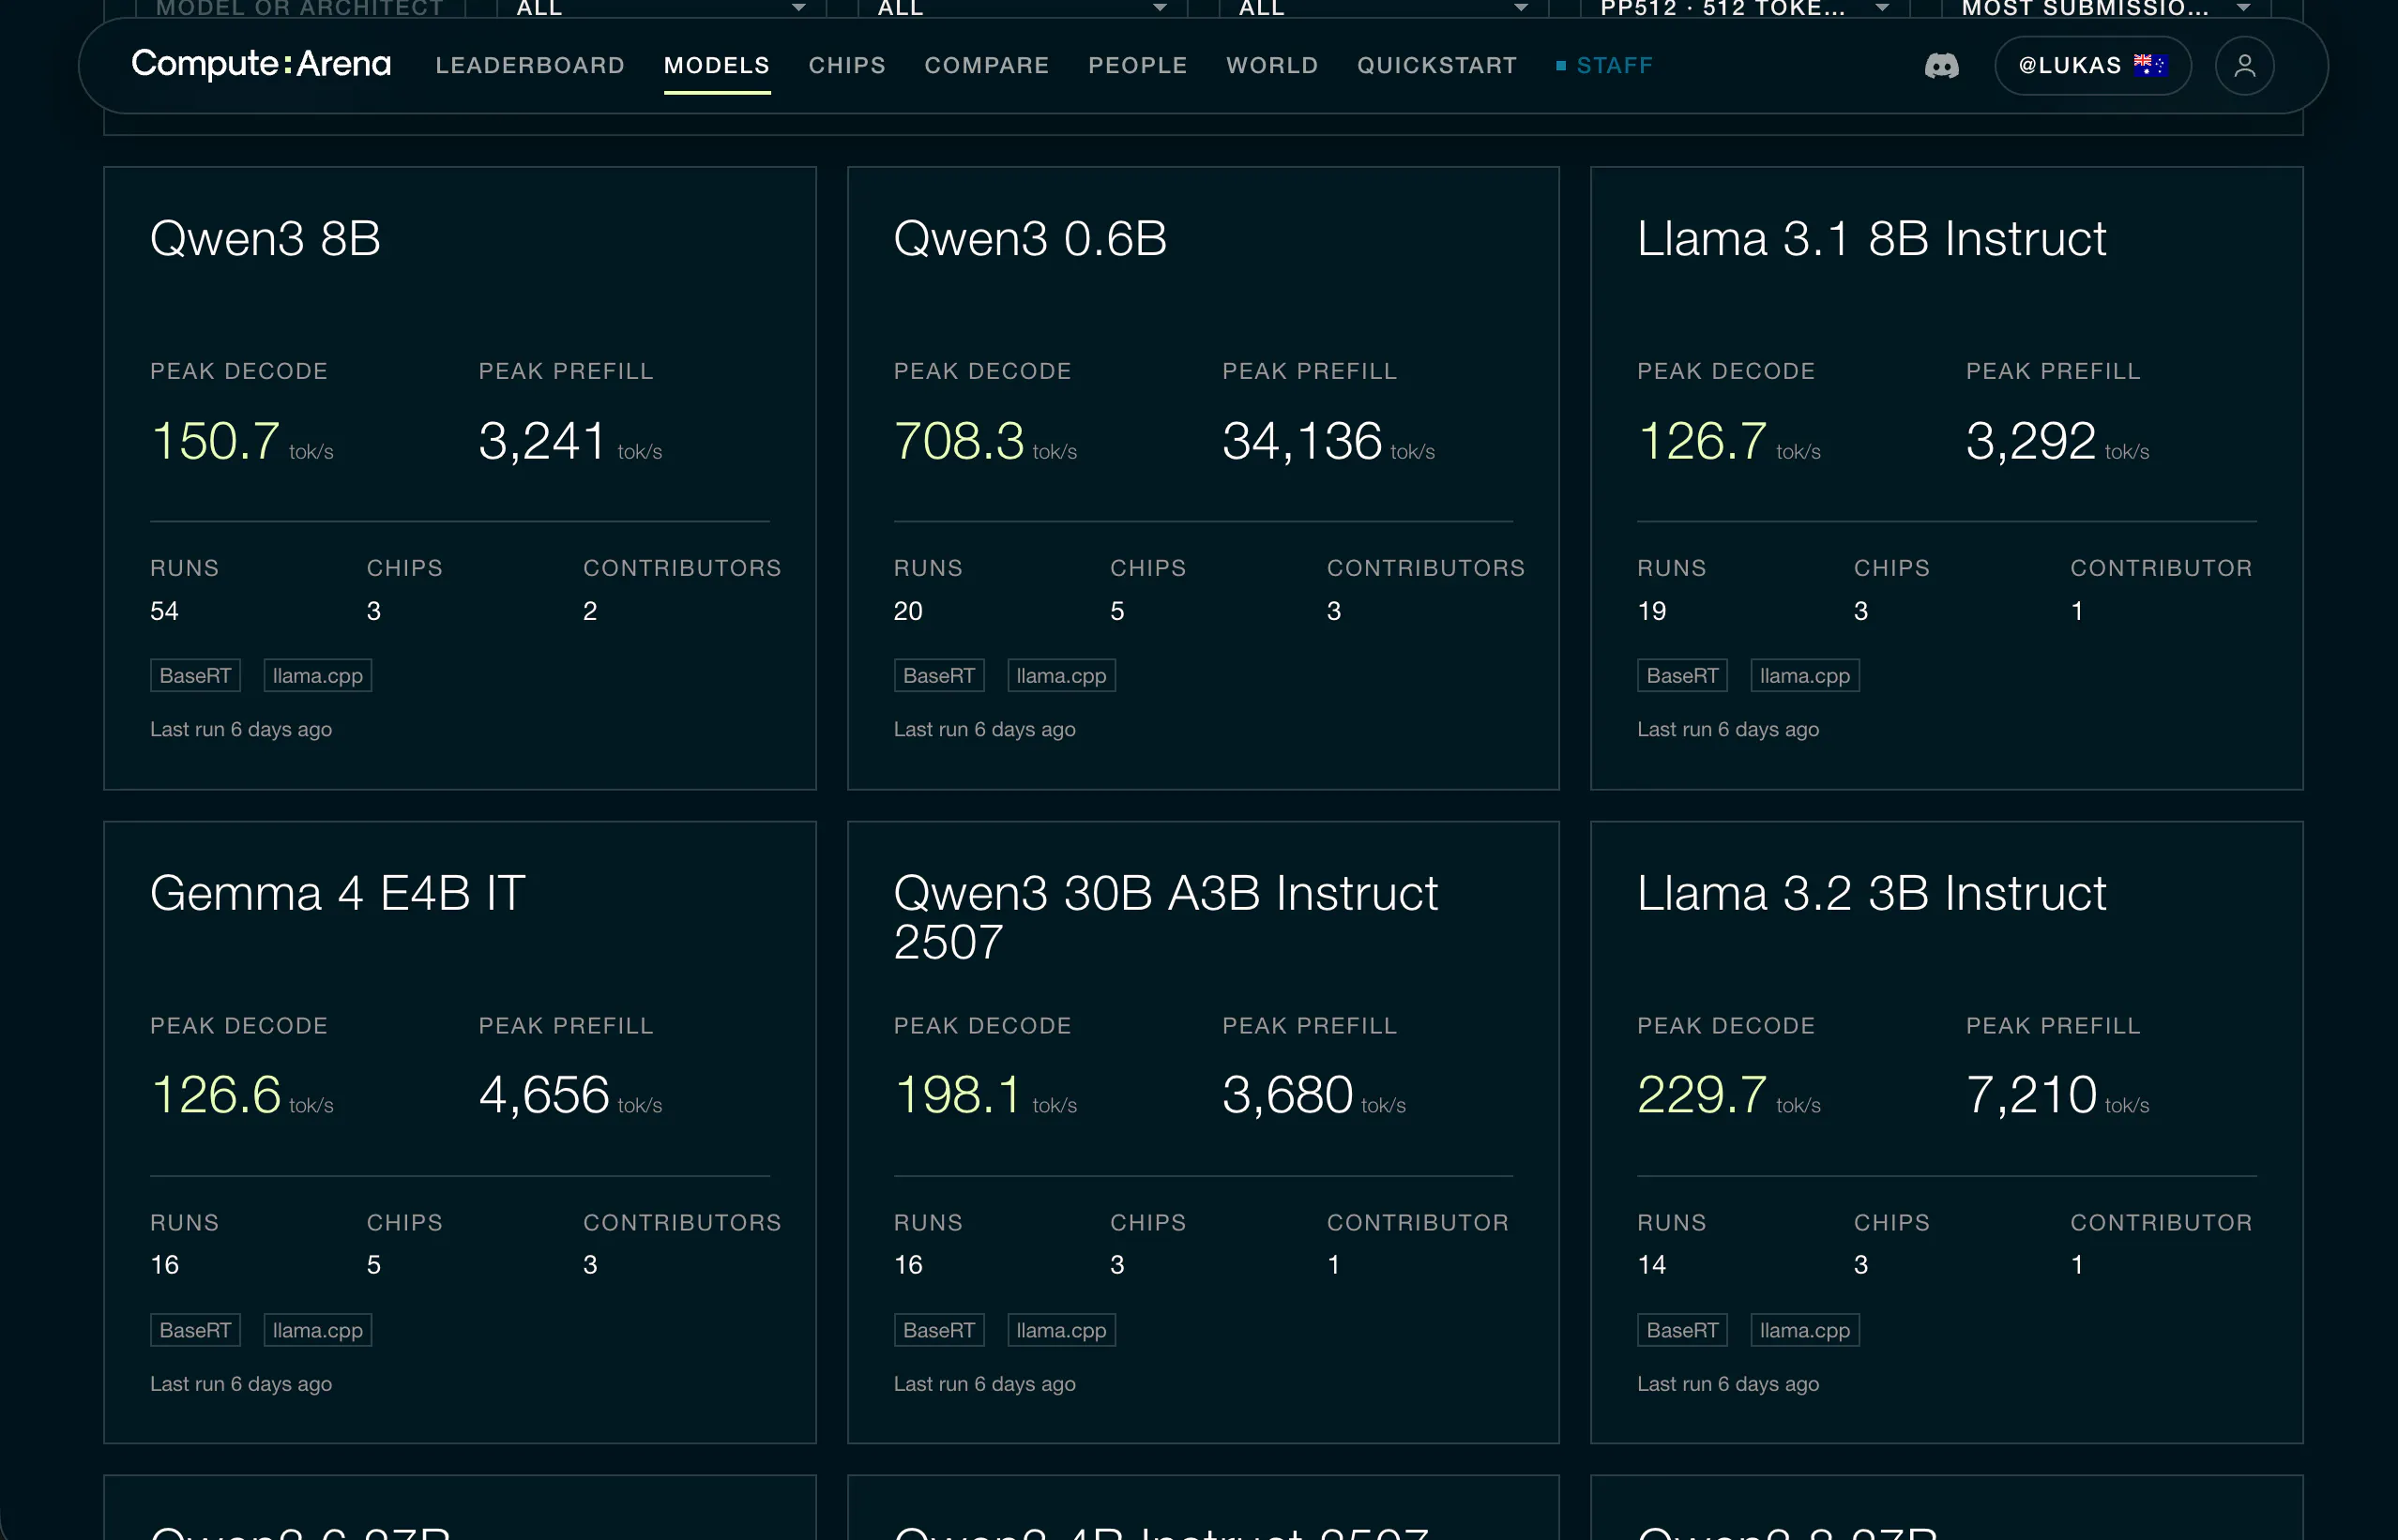Click the llama.cpp tag on Qwen3 0.6B

pyautogui.click(x=1062, y=676)
